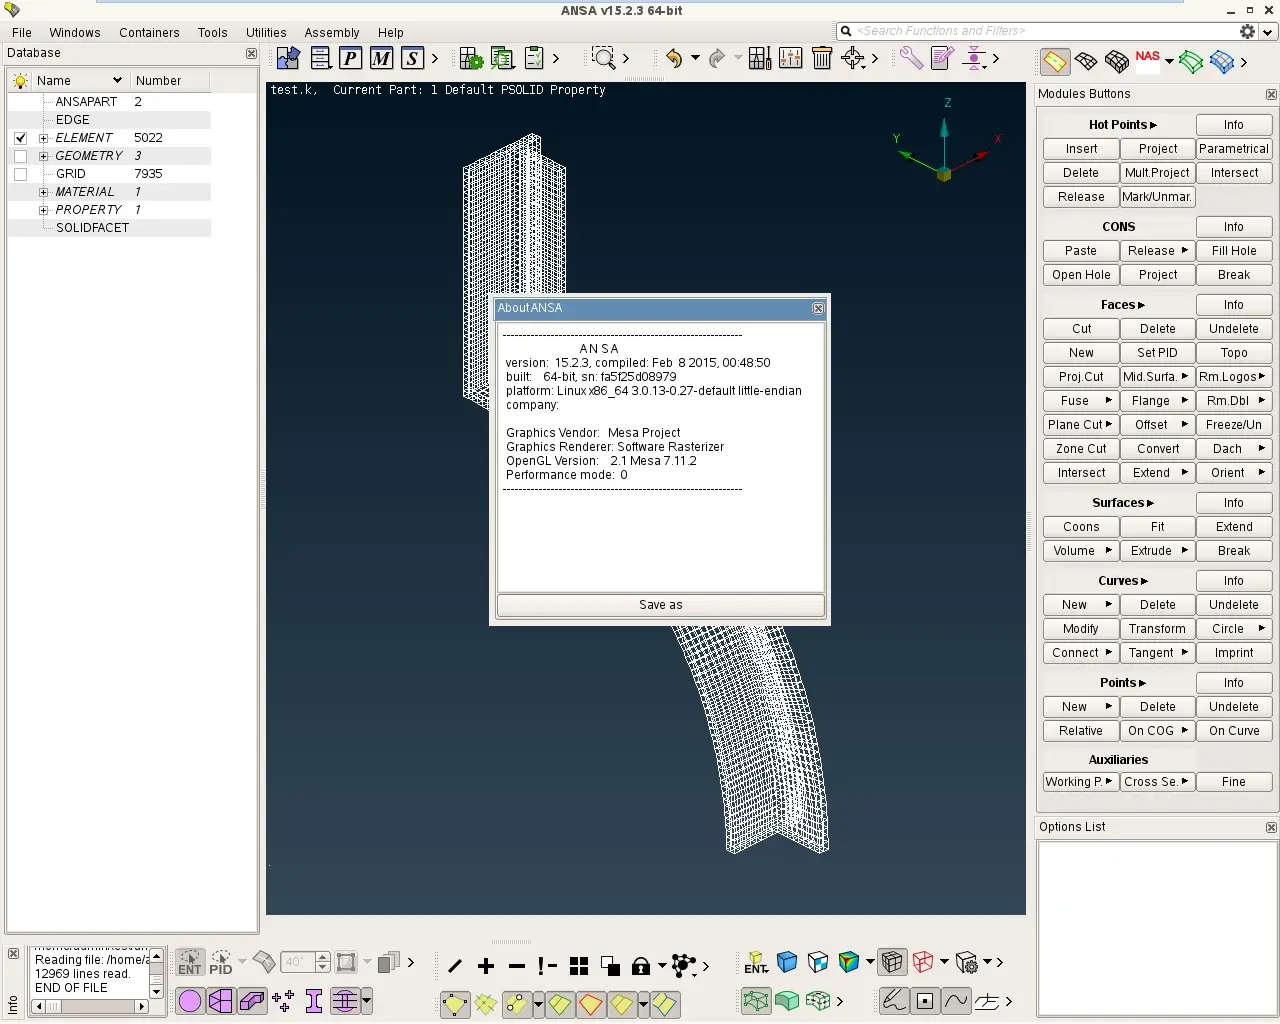1280x1024 pixels.
Task: Click the rainbow-colored cube fringe icon
Action: [x=849, y=962]
